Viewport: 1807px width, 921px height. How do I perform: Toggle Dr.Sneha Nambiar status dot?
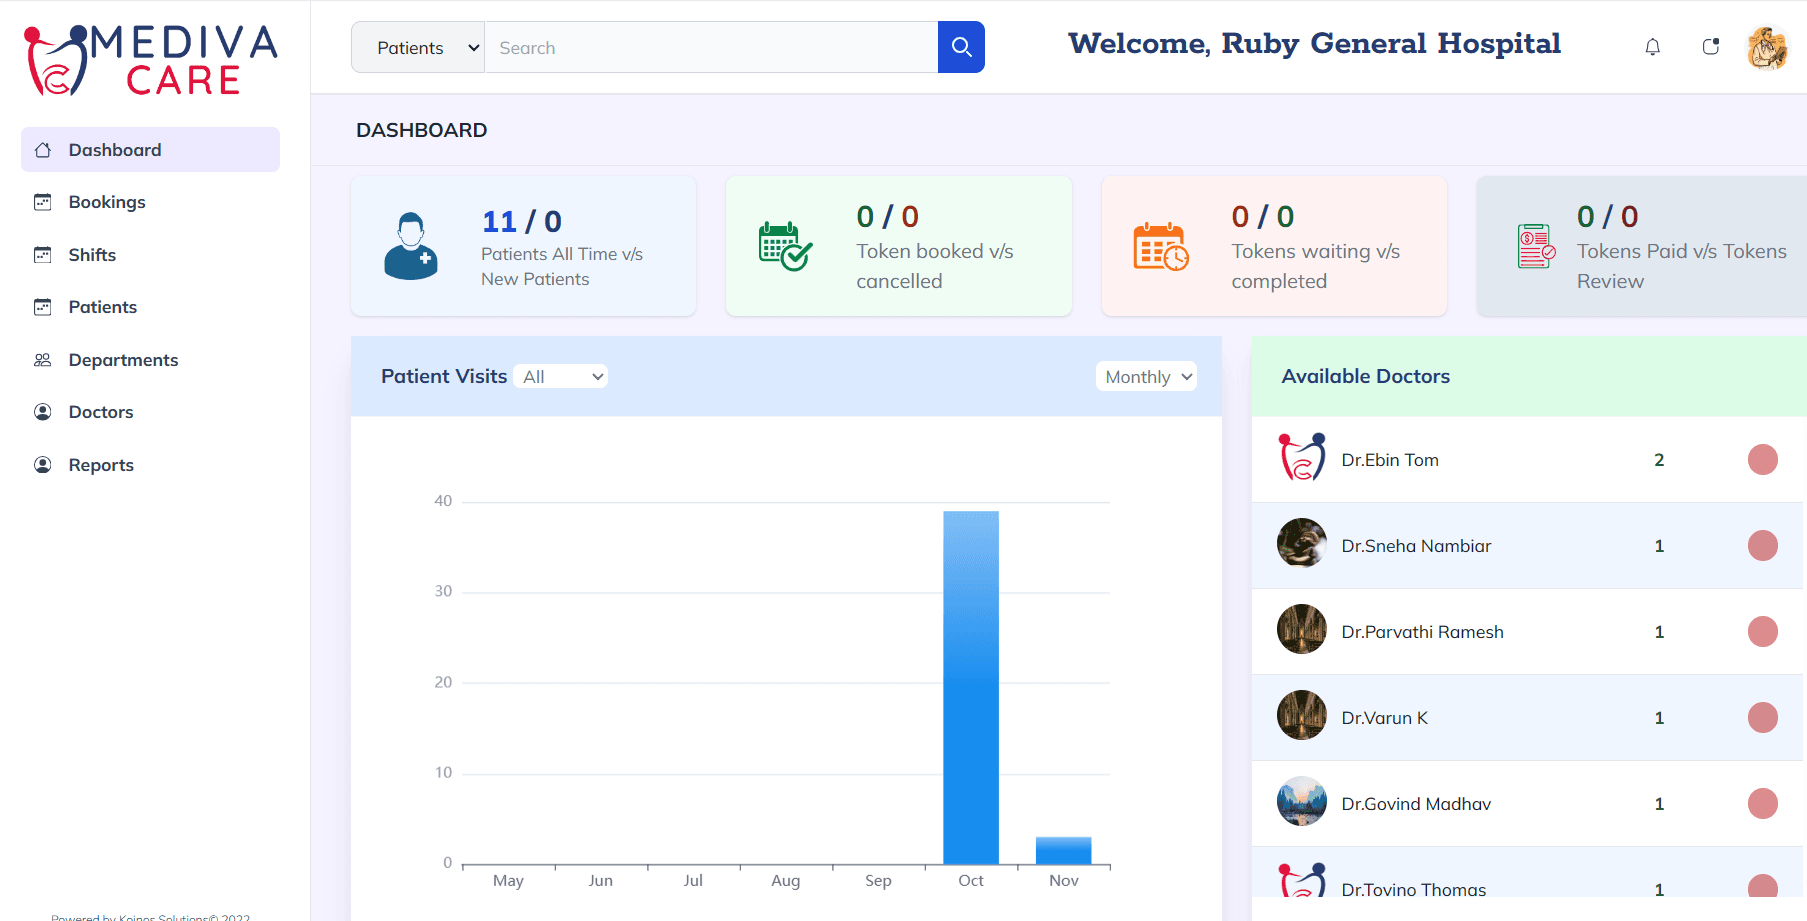[x=1762, y=546]
